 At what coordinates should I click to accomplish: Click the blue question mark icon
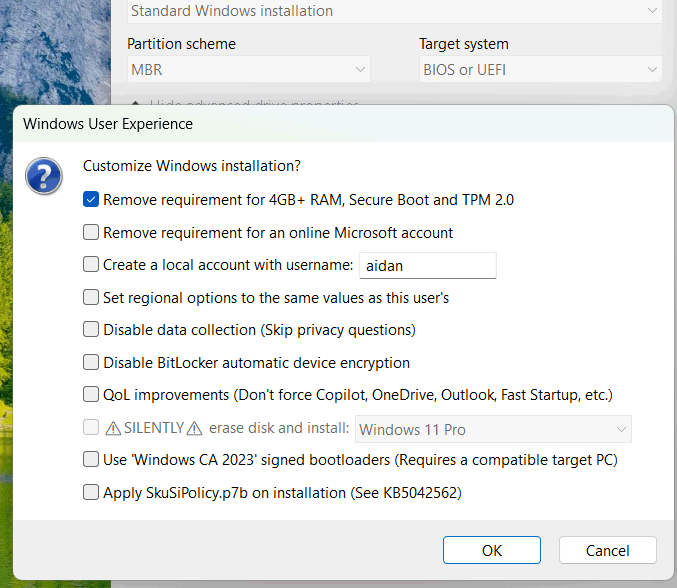point(44,176)
